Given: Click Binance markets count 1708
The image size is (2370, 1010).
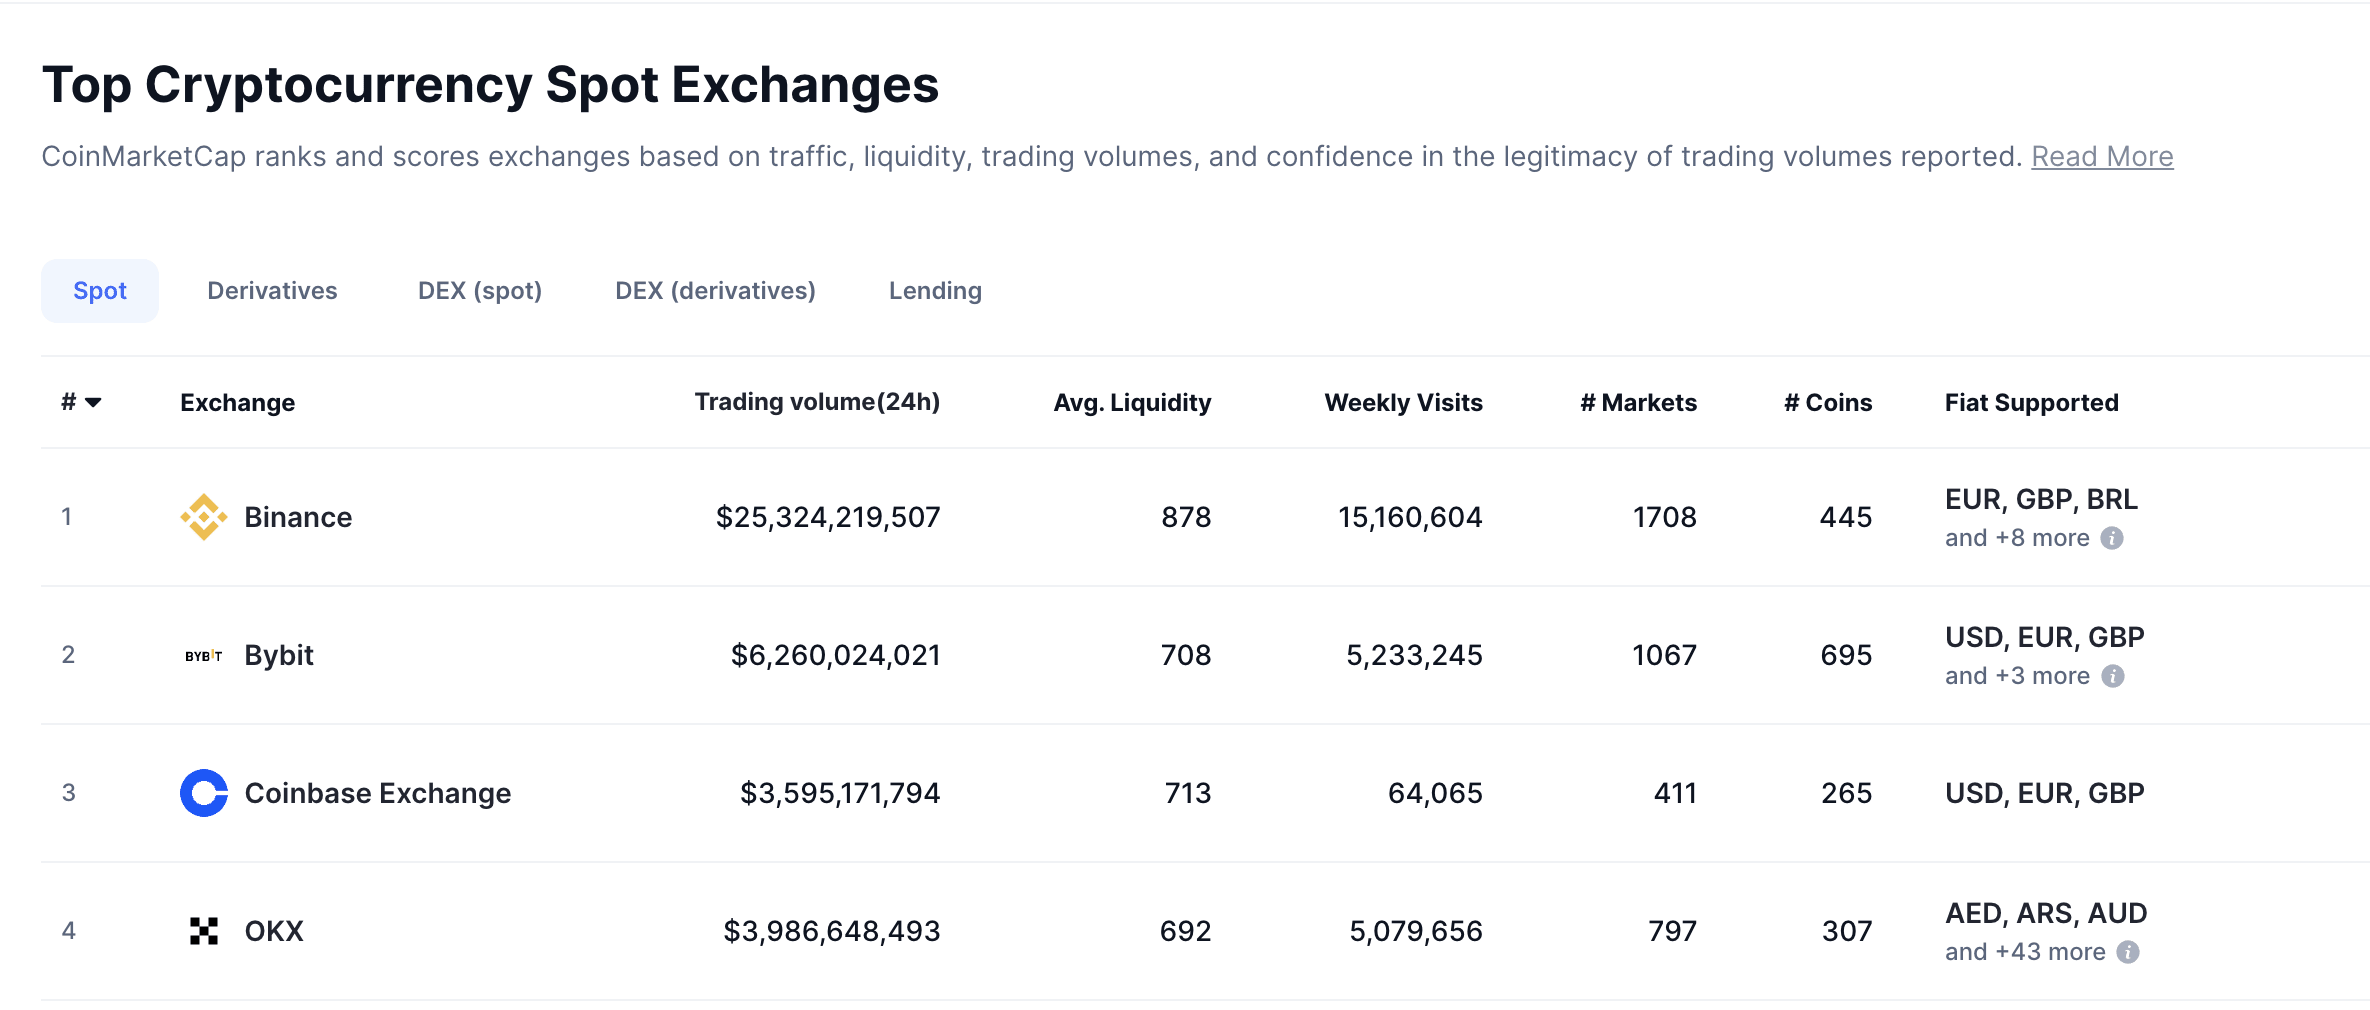Looking at the screenshot, I should click(1665, 517).
